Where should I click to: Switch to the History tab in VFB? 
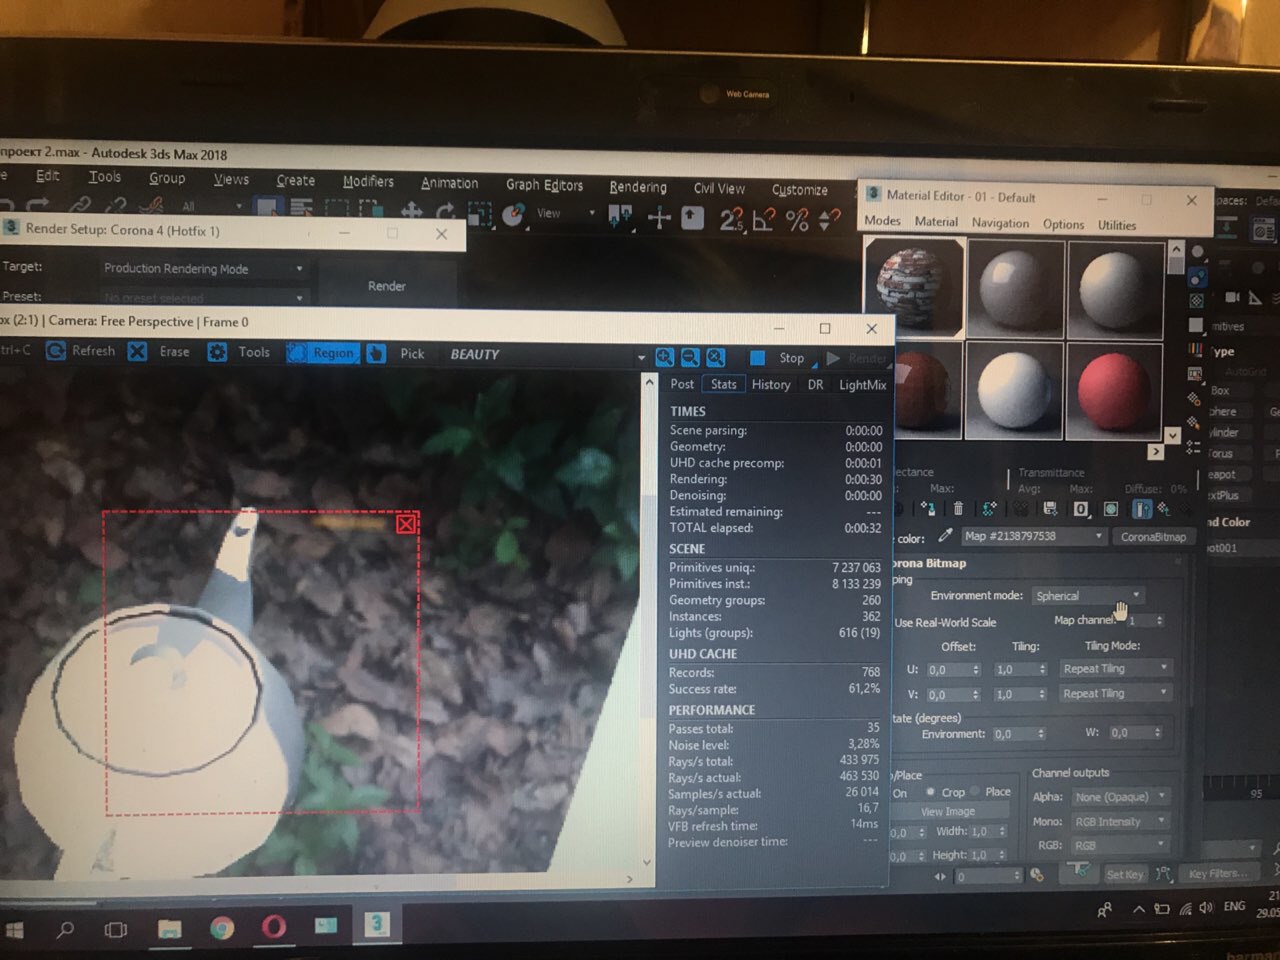click(771, 384)
